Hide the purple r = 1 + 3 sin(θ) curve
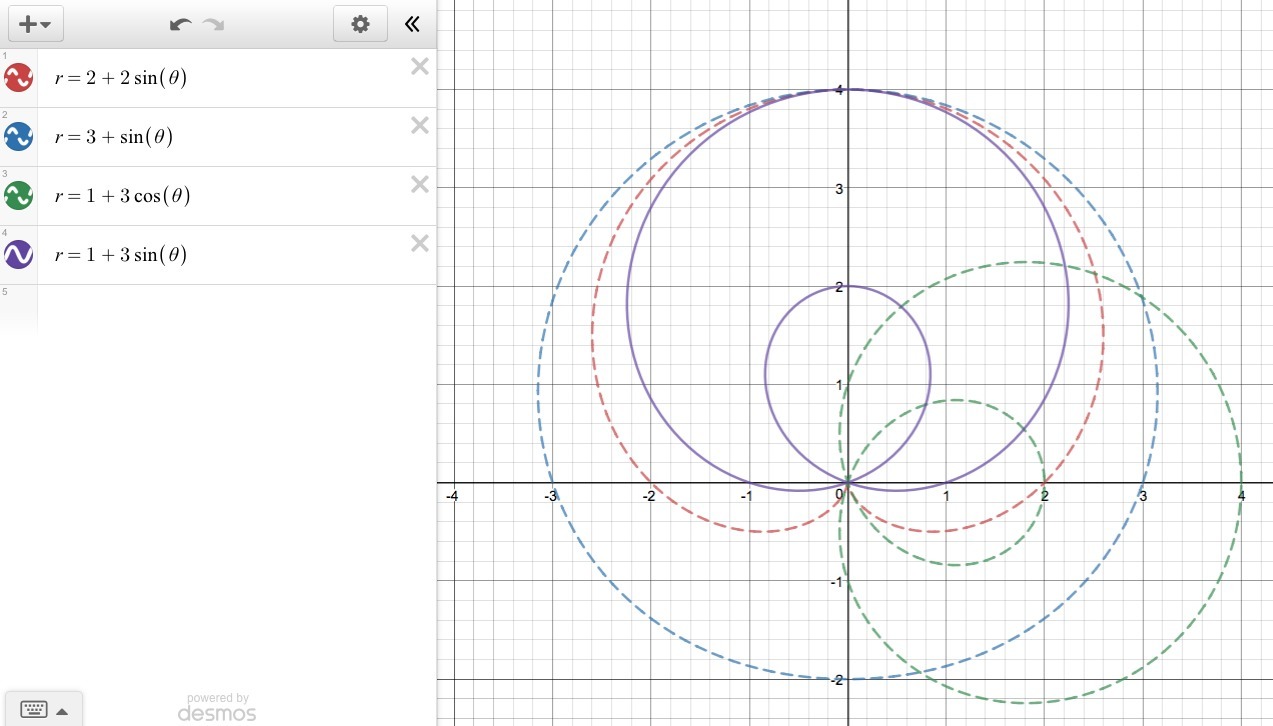The height and width of the screenshot is (726, 1273). click(x=19, y=255)
